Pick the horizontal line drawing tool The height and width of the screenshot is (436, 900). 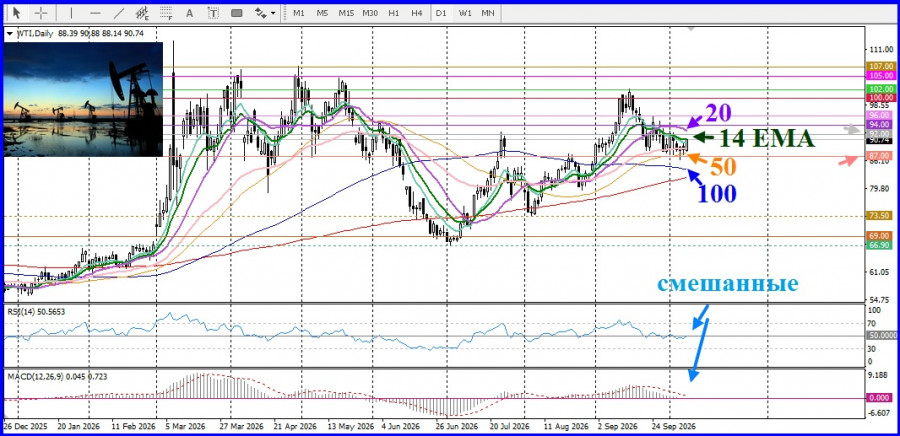point(95,12)
